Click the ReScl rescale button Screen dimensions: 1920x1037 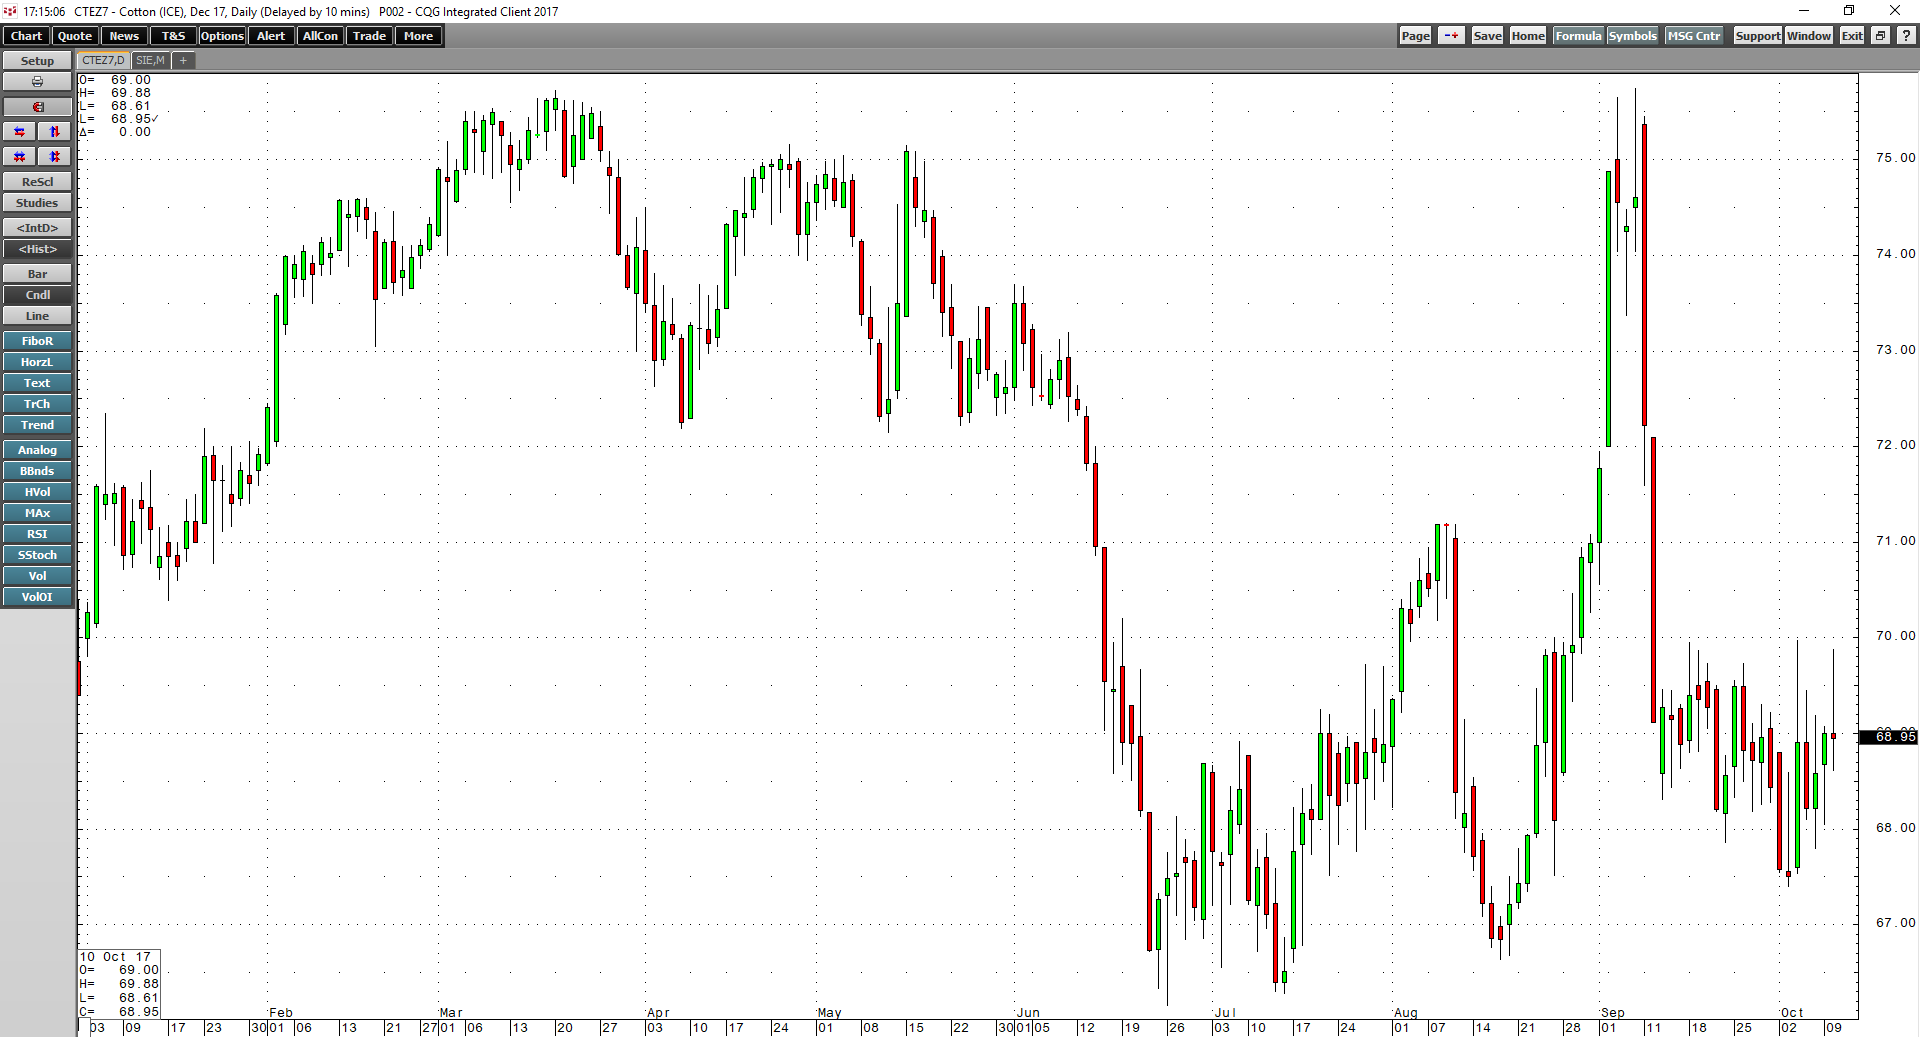[x=37, y=181]
